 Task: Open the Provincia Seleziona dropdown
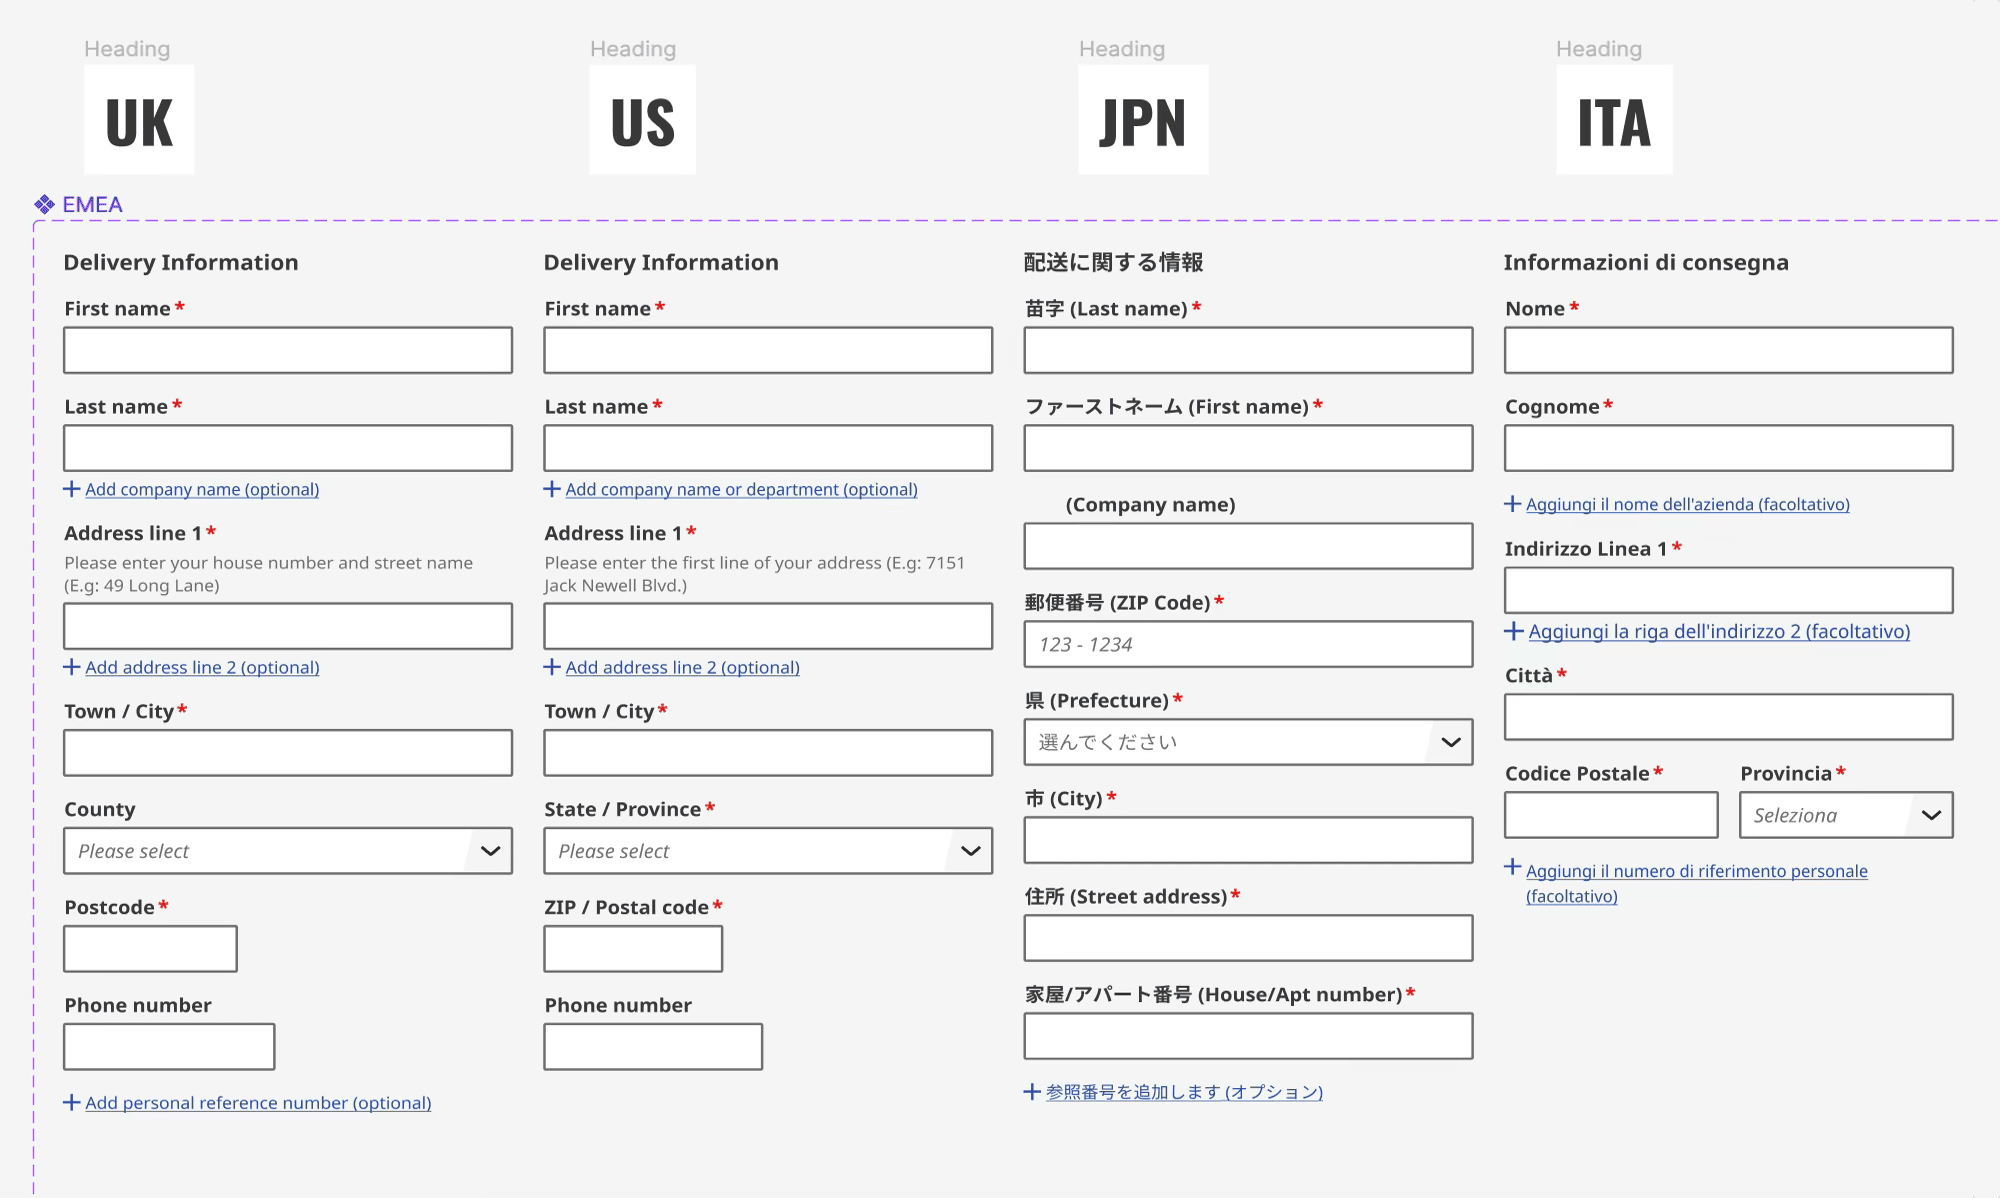[1845, 815]
